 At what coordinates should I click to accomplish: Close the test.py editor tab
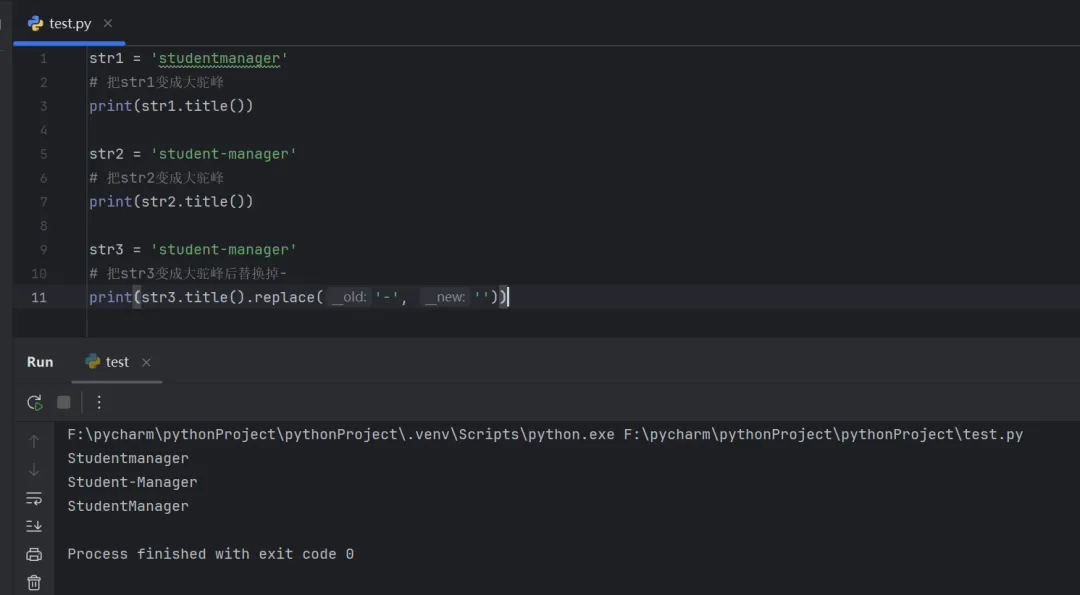tap(108, 23)
